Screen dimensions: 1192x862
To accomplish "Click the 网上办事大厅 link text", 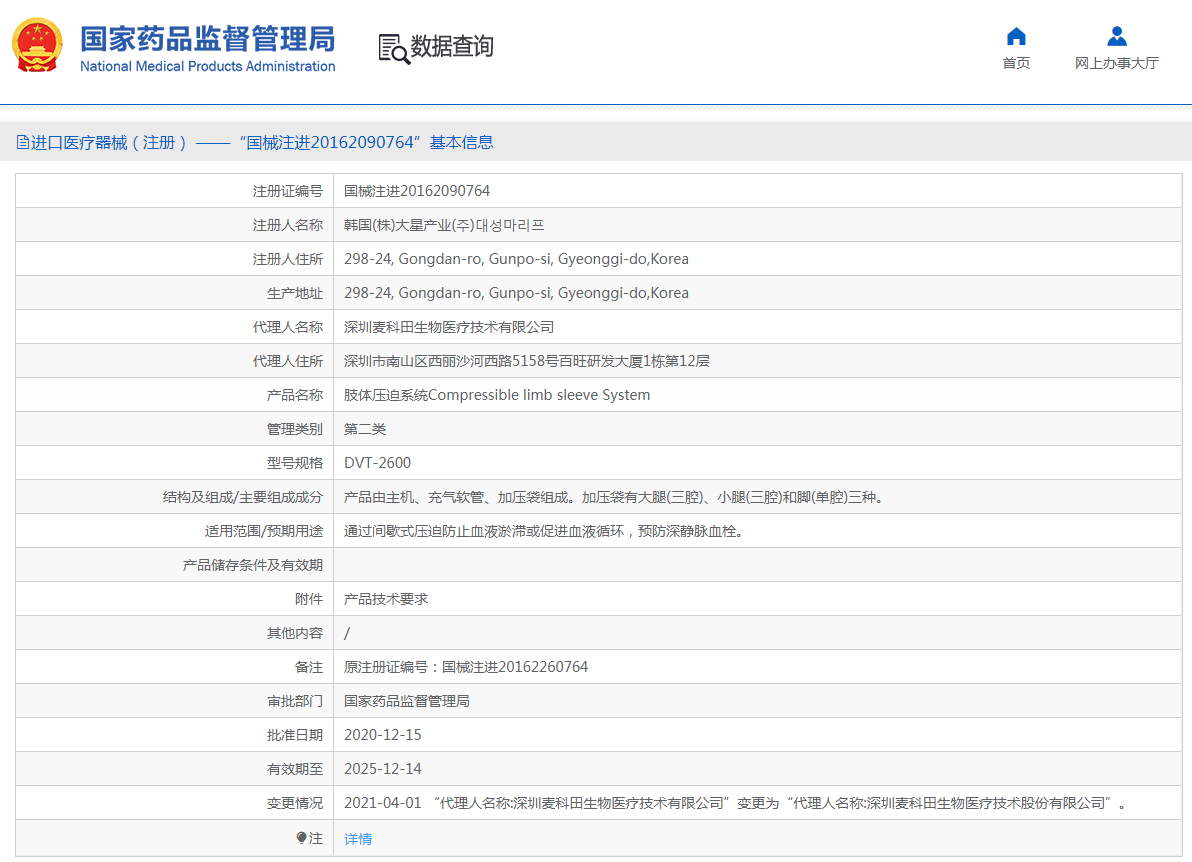I will point(1116,63).
